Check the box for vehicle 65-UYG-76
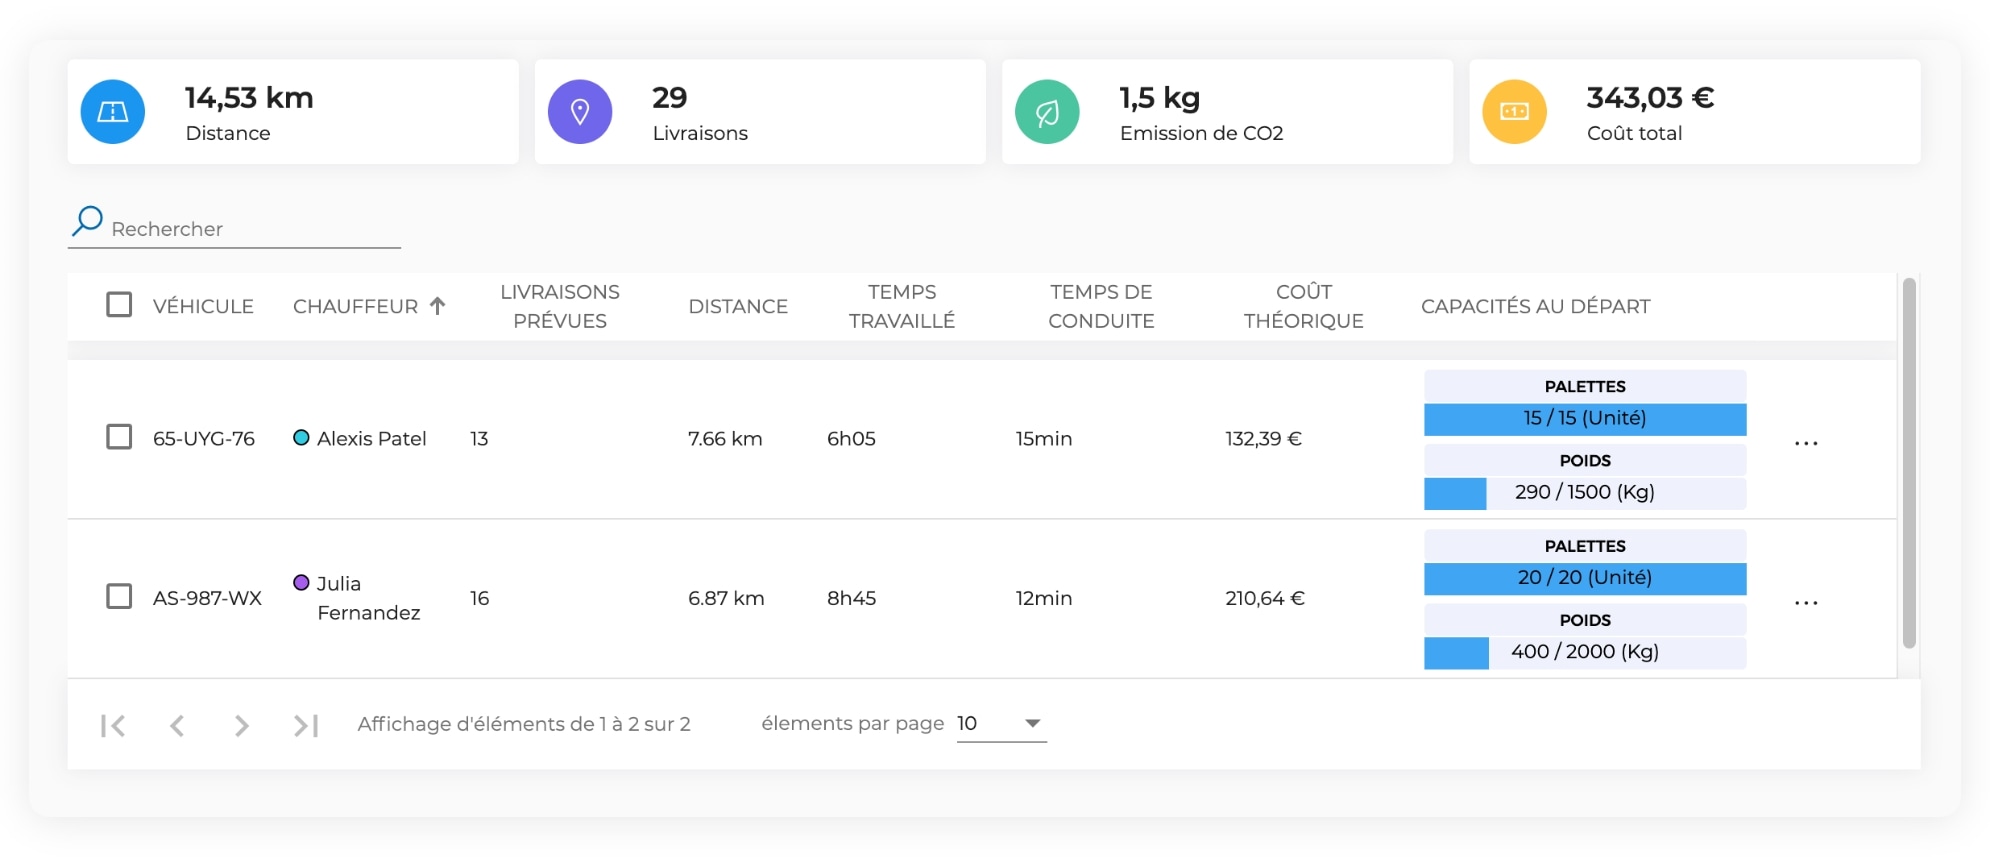This screenshot has width=1990, height=857. 119,437
